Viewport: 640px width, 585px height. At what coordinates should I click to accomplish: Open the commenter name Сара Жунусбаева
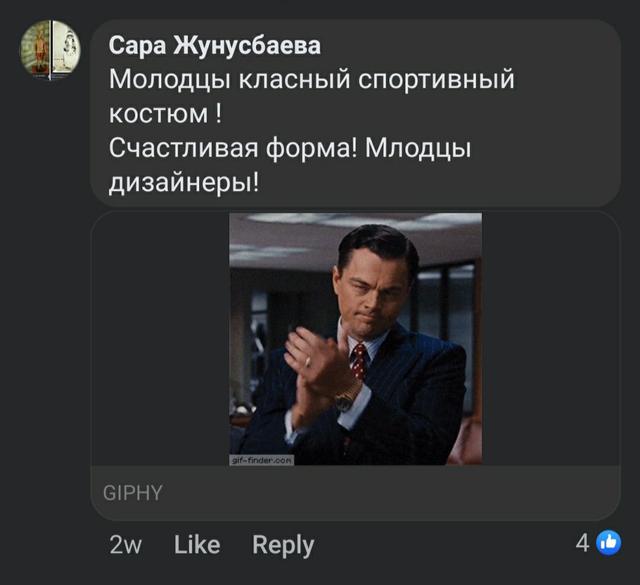(x=215, y=46)
